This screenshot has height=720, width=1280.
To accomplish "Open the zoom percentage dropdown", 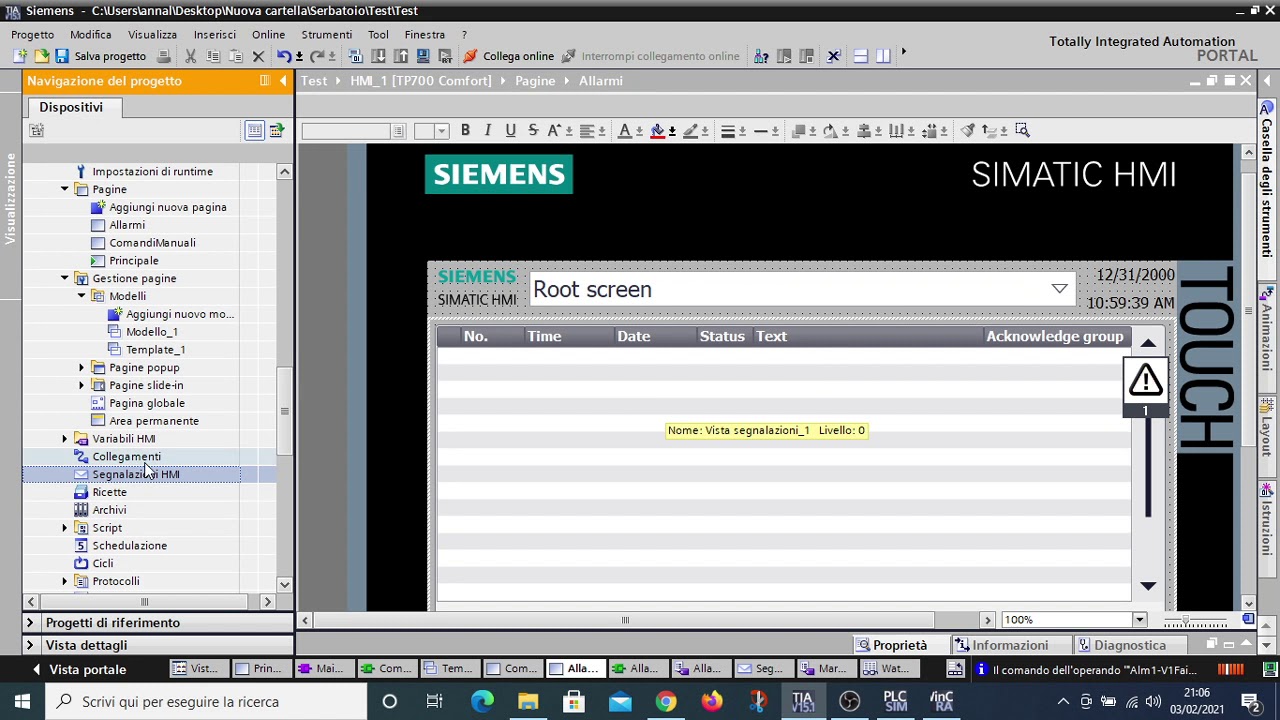I will coord(1138,620).
